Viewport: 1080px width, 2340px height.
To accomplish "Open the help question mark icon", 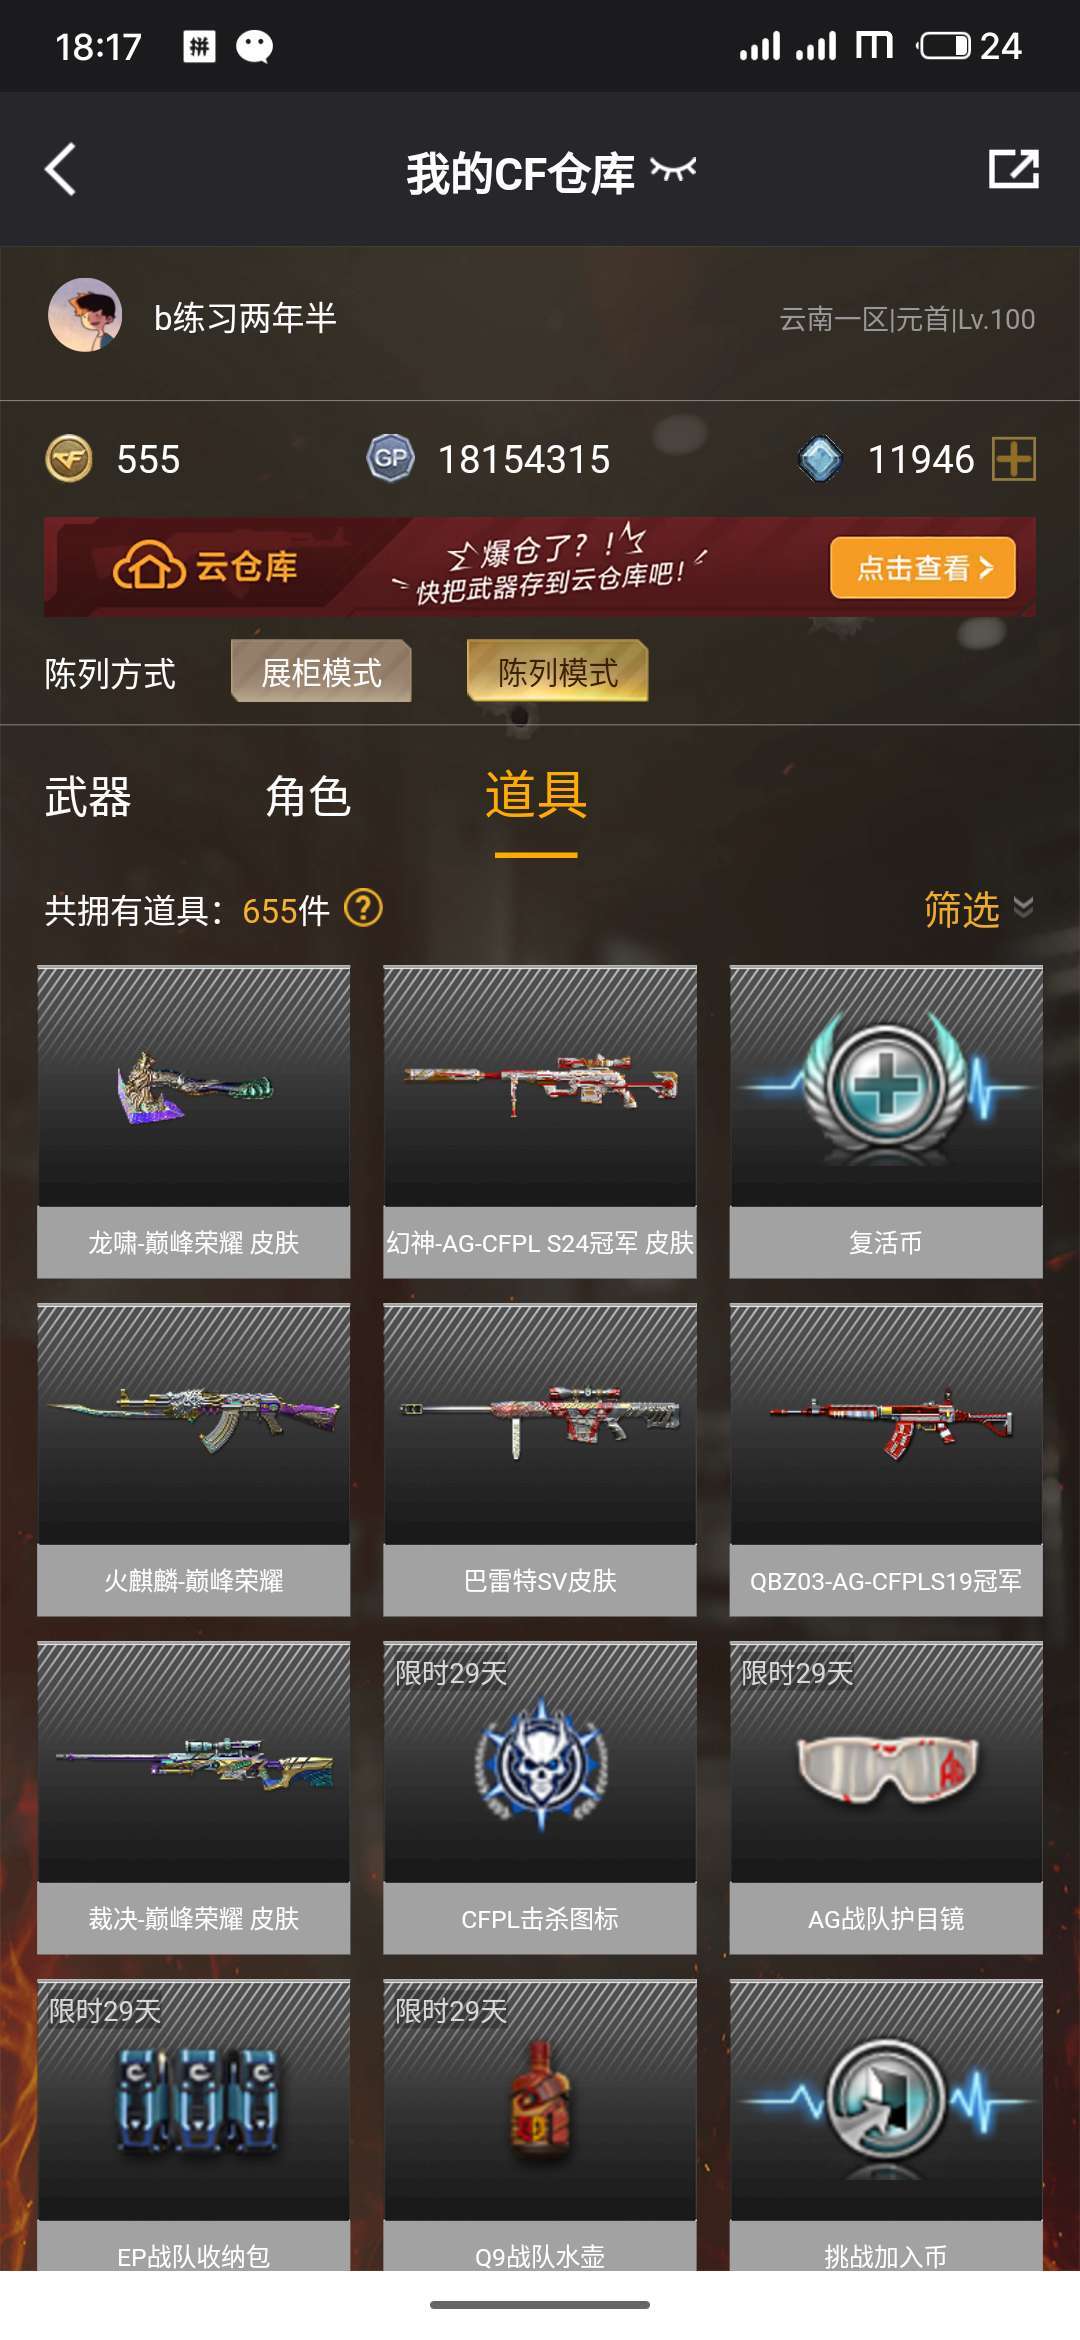I will click(x=363, y=909).
